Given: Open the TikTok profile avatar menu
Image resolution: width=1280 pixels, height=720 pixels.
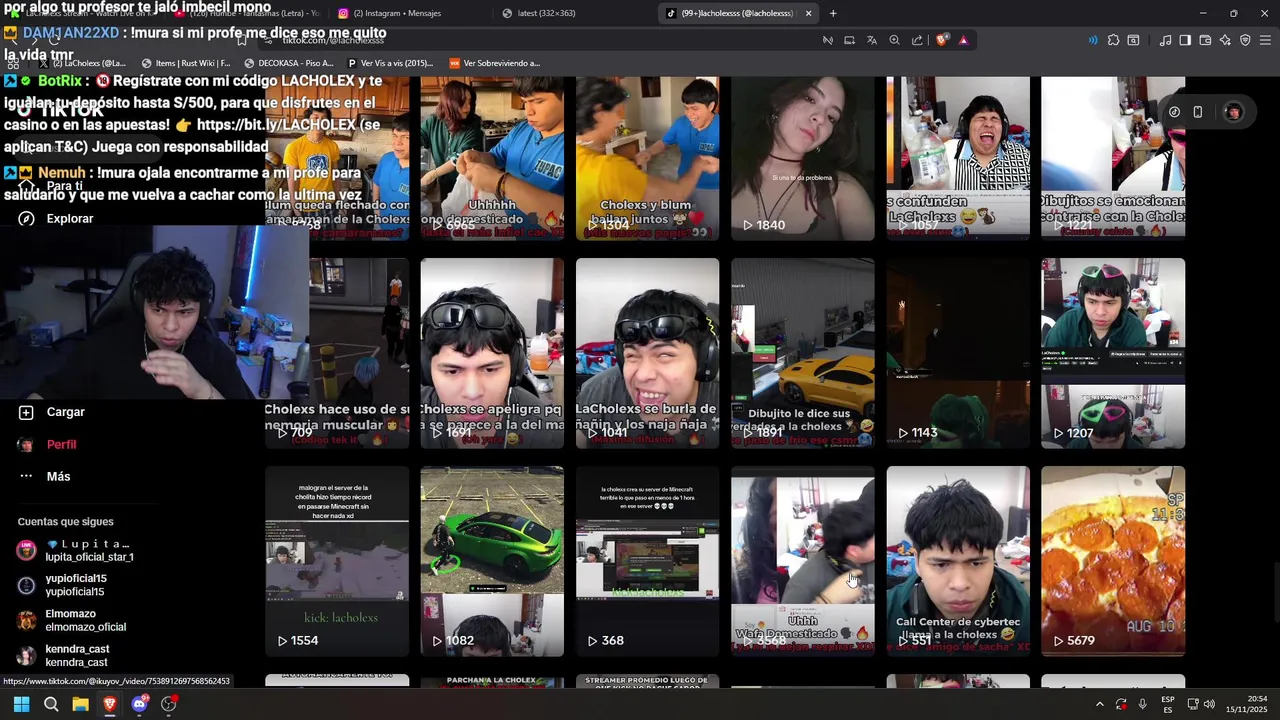Looking at the screenshot, I should (x=1233, y=112).
